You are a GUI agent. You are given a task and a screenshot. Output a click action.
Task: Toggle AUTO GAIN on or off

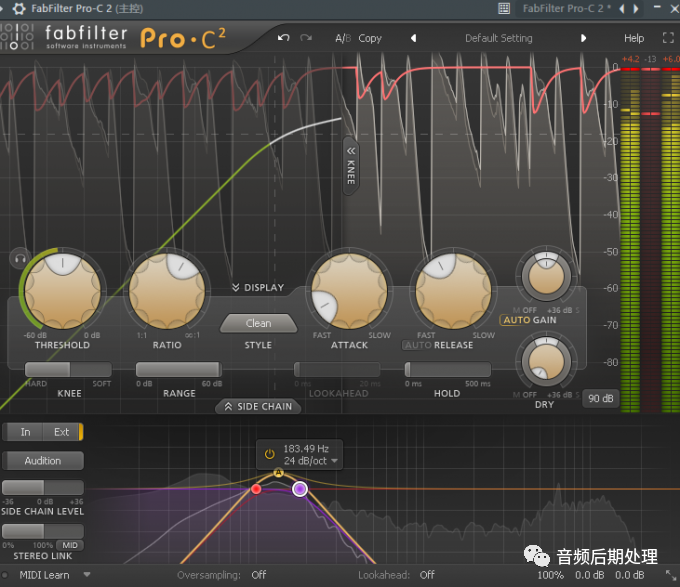[529, 320]
